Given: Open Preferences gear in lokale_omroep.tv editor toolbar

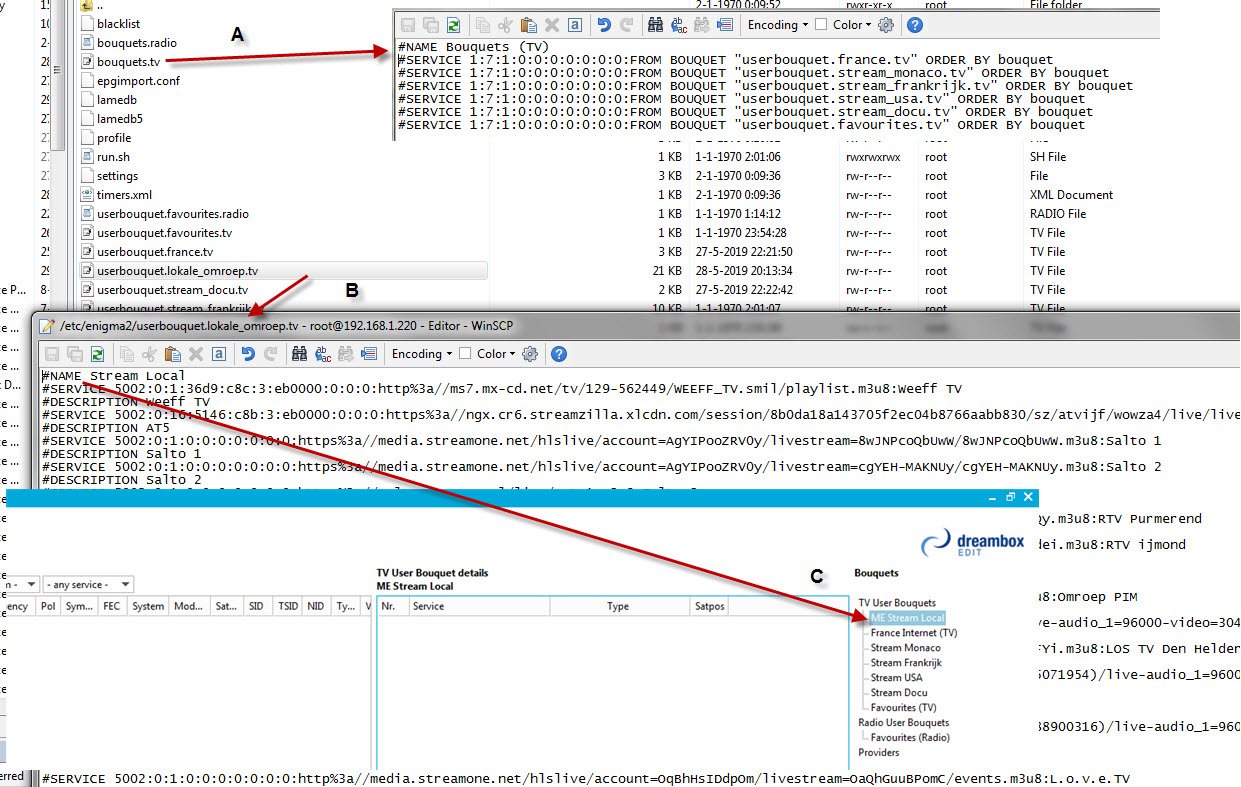Looking at the screenshot, I should 531,353.
